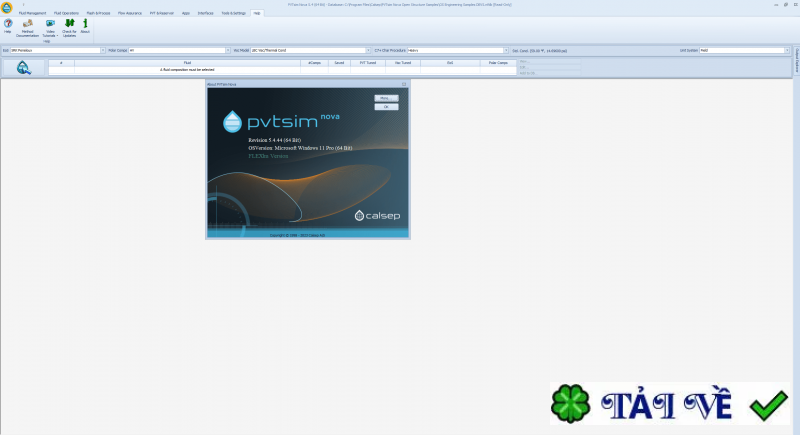Click the More button in About dialog
The width and height of the screenshot is (800, 435).
coord(386,98)
